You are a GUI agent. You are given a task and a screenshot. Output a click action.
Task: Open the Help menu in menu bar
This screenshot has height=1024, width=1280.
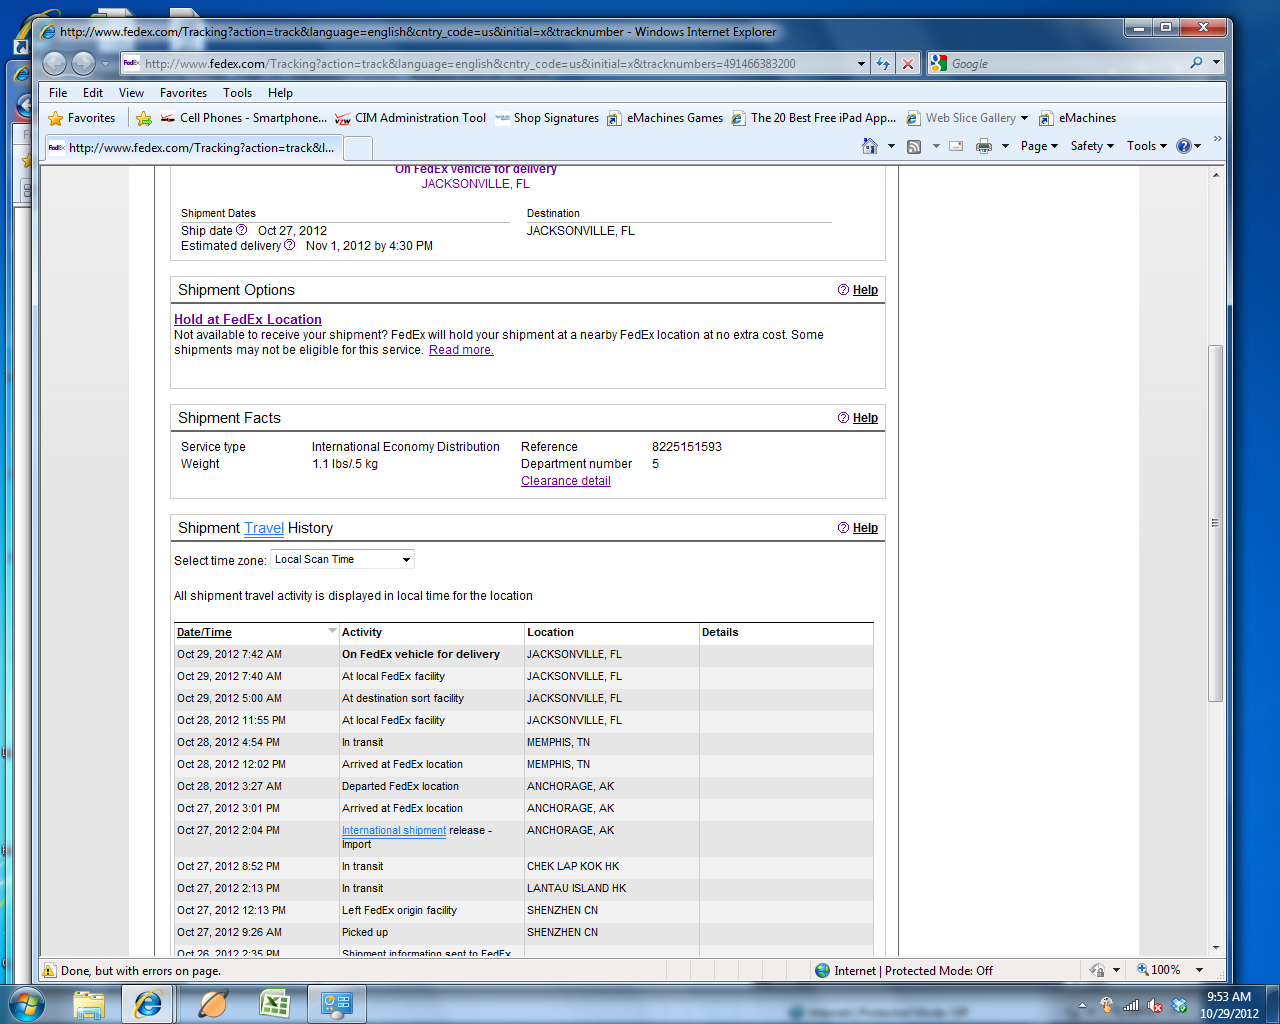click(280, 92)
